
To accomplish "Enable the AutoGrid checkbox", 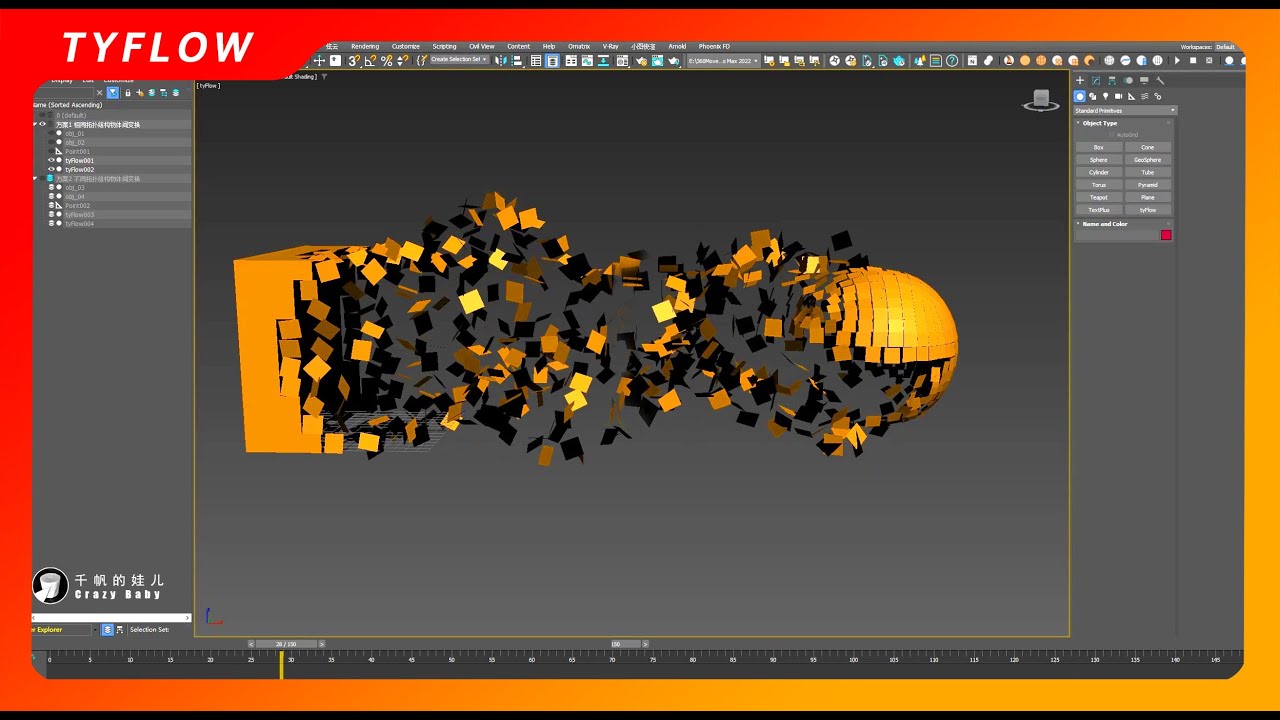I will [x=1111, y=134].
